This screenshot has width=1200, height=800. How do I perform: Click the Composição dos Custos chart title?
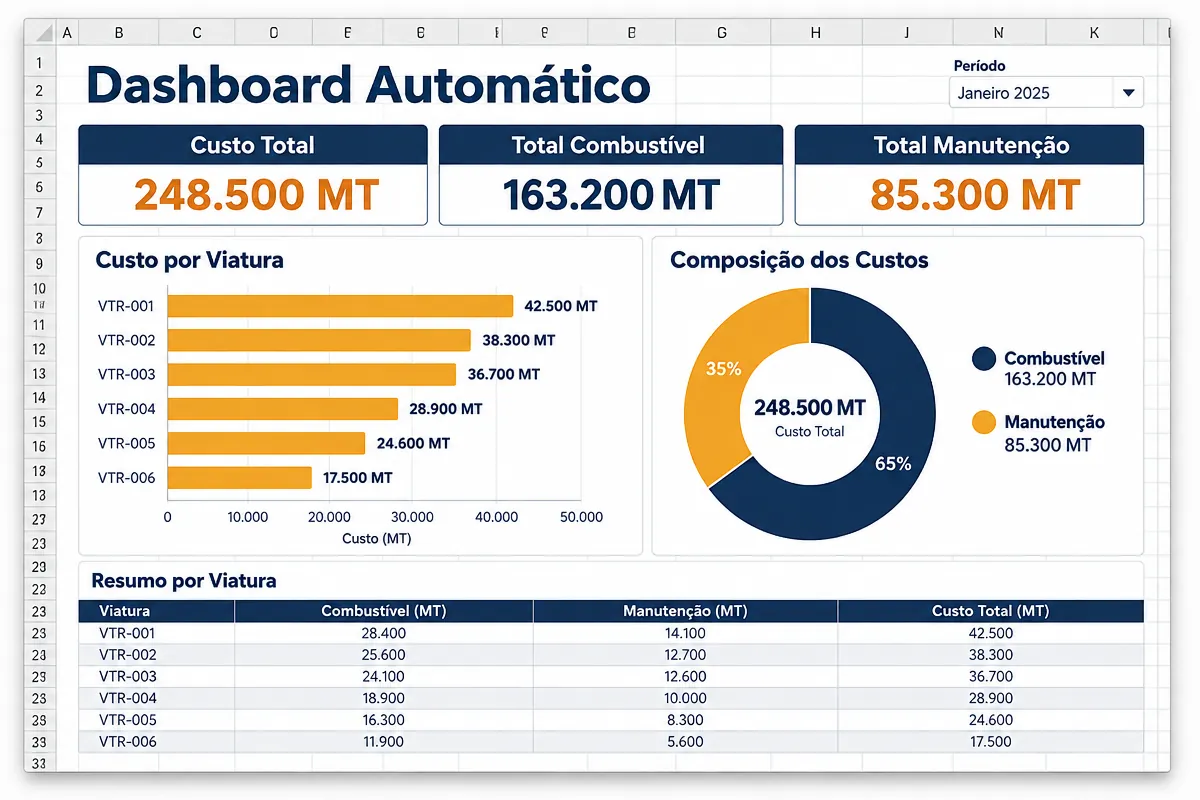point(799,260)
